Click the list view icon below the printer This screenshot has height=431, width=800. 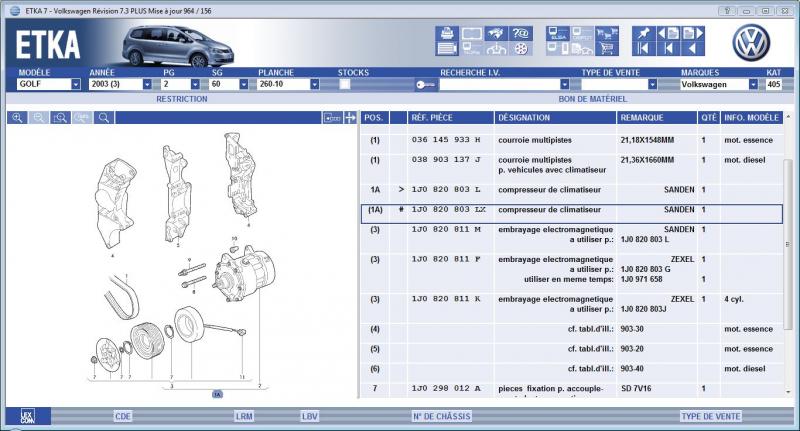coord(447,49)
